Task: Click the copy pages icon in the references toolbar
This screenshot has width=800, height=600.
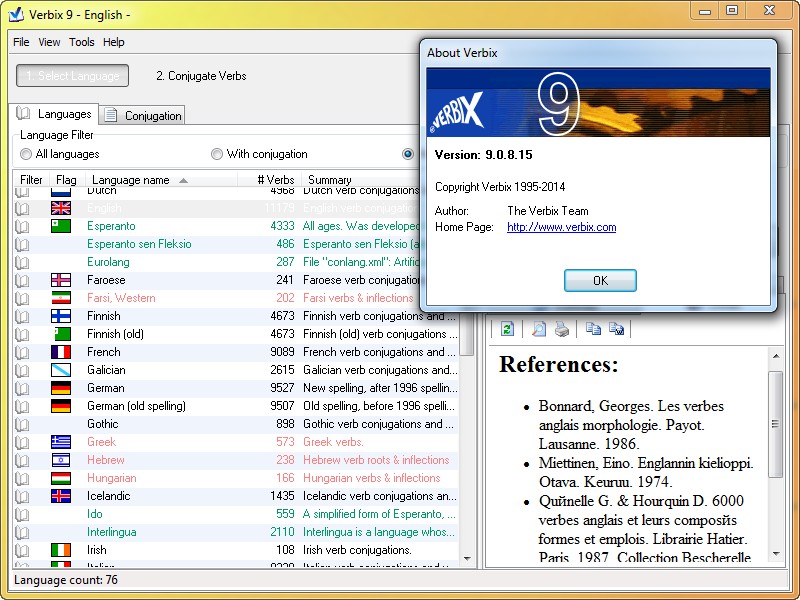Action: (x=593, y=329)
